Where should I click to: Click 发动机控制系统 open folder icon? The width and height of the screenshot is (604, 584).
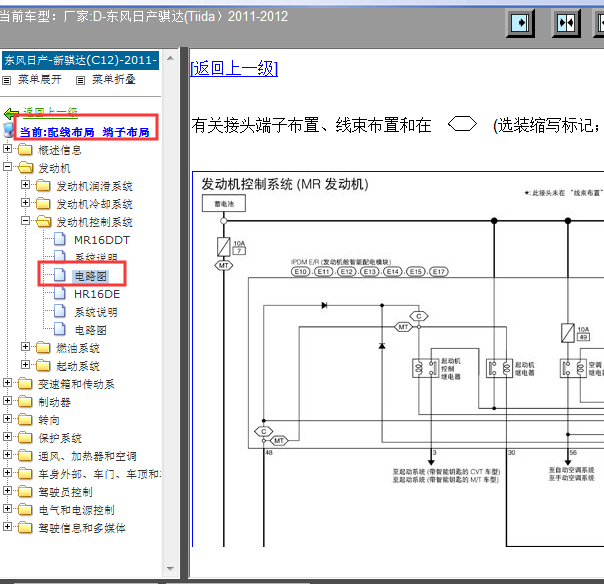coord(44,222)
